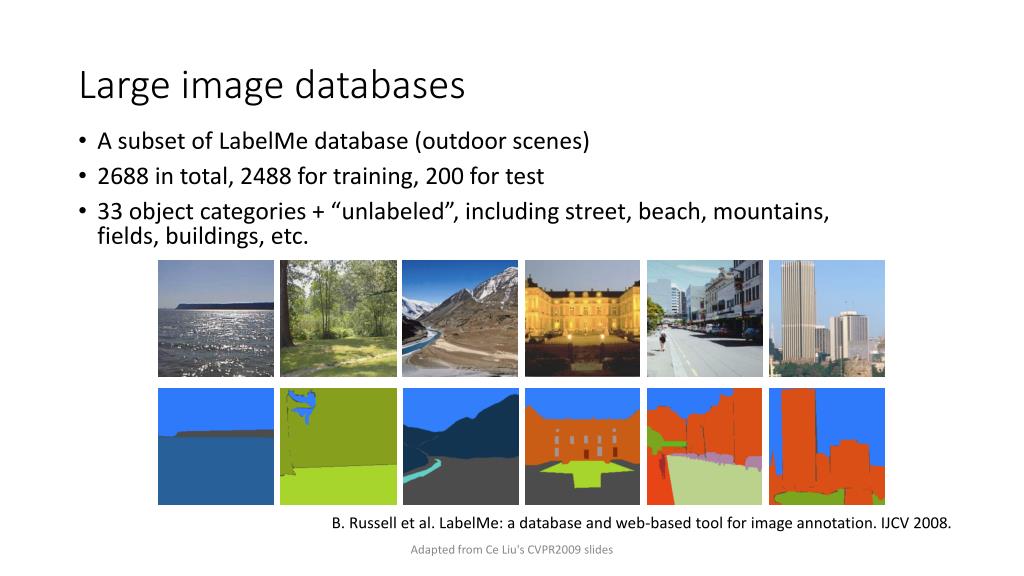Screen dimensions: 1024x576
Task: Select the ocean segmentation label map
Action: click(x=216, y=446)
